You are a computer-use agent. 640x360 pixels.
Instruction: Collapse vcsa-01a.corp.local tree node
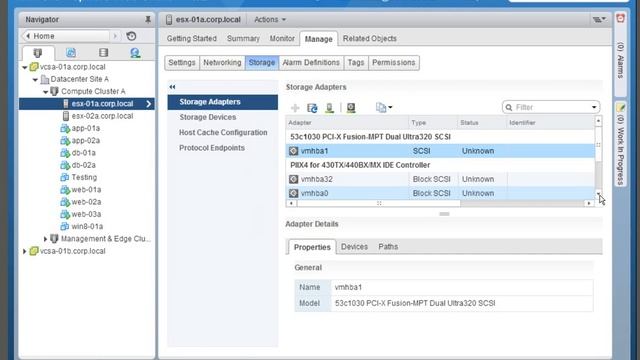tap(25, 67)
